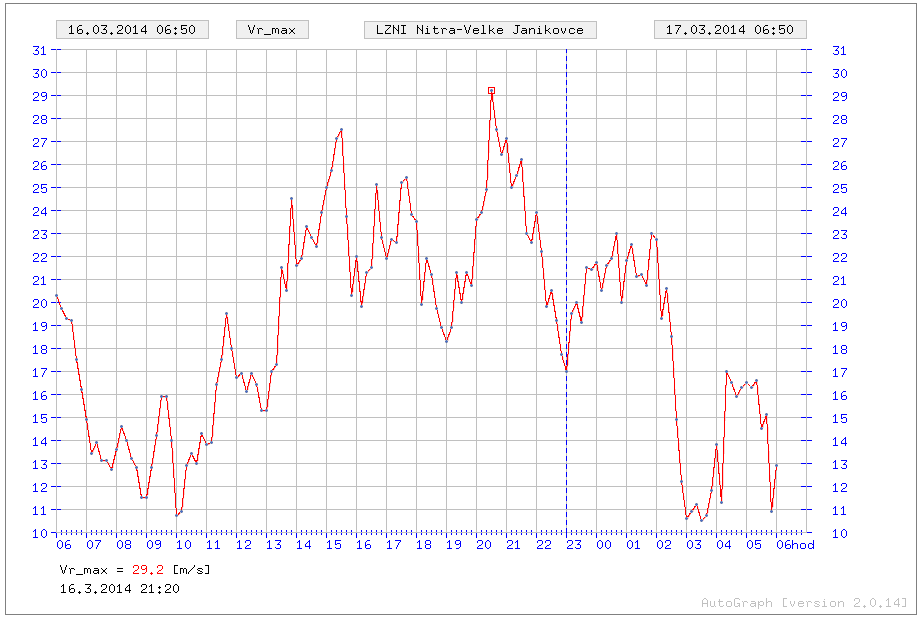Click value 31 on the left vertical axis
Viewport: 920px width, 618px height.
(x=40, y=50)
